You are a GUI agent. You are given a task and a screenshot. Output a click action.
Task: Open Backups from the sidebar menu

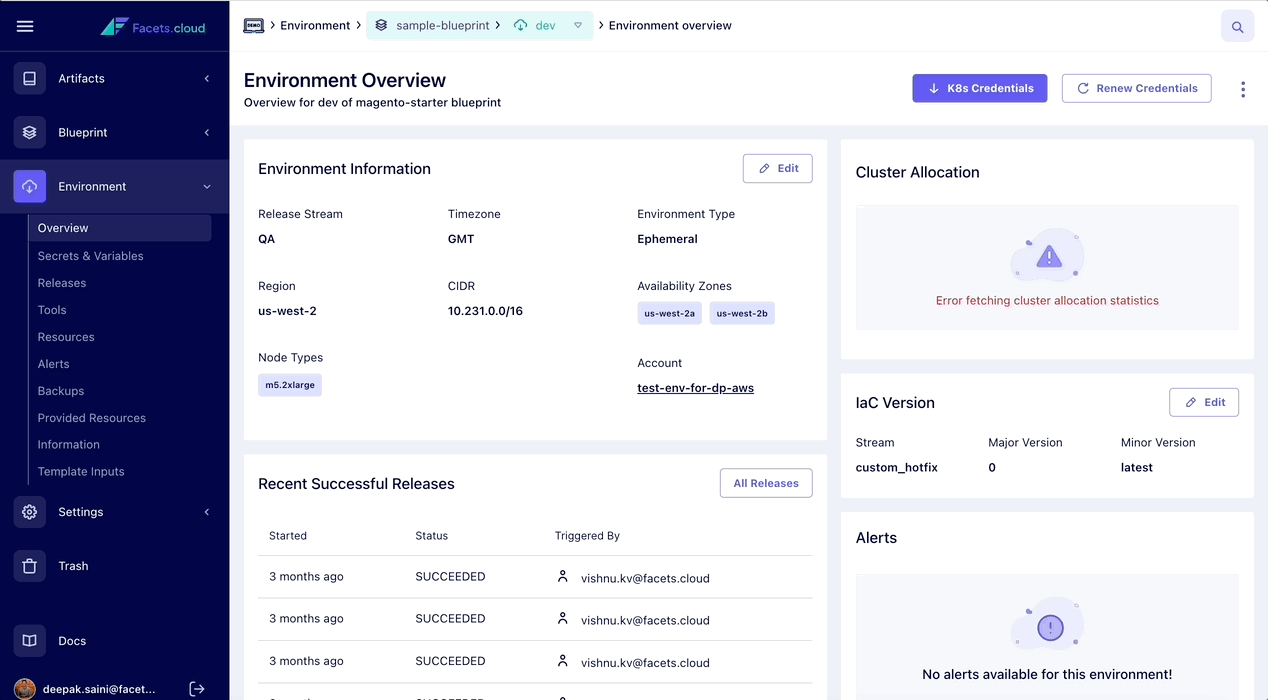tap(62, 390)
